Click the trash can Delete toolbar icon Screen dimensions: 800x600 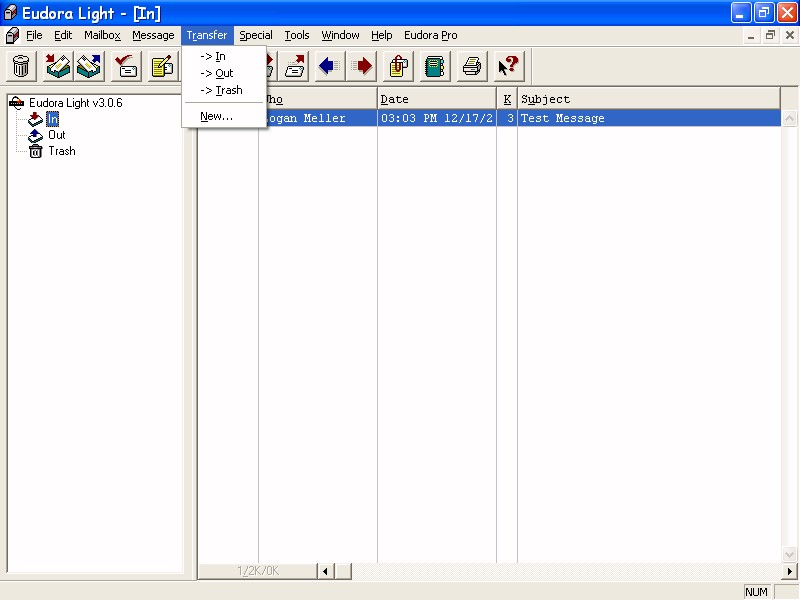[21, 66]
